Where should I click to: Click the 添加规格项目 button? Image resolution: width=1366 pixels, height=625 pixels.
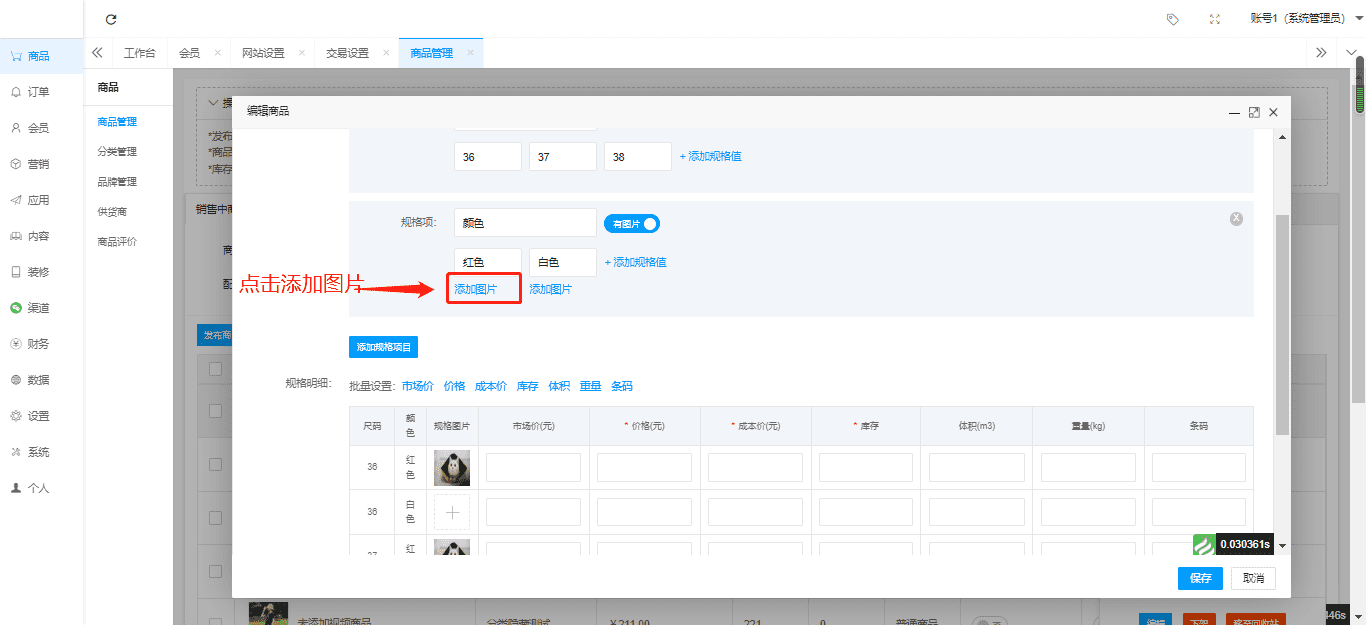383,347
